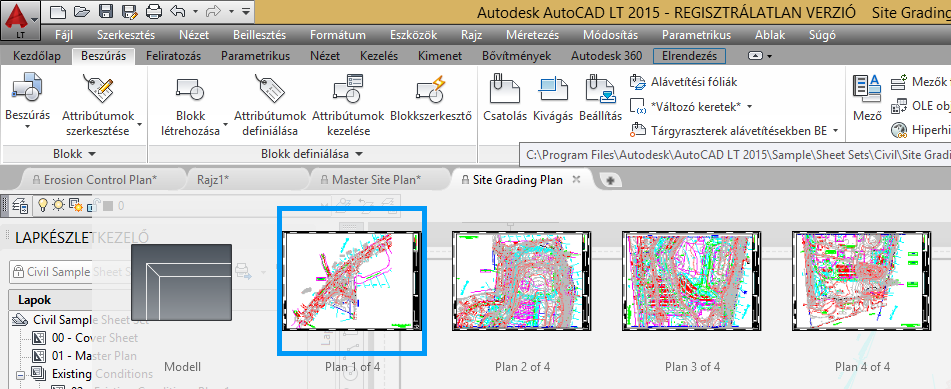Switch to the Kimenet ribbon tab
Image resolution: width=951 pixels, height=389 pixels.
(440, 56)
